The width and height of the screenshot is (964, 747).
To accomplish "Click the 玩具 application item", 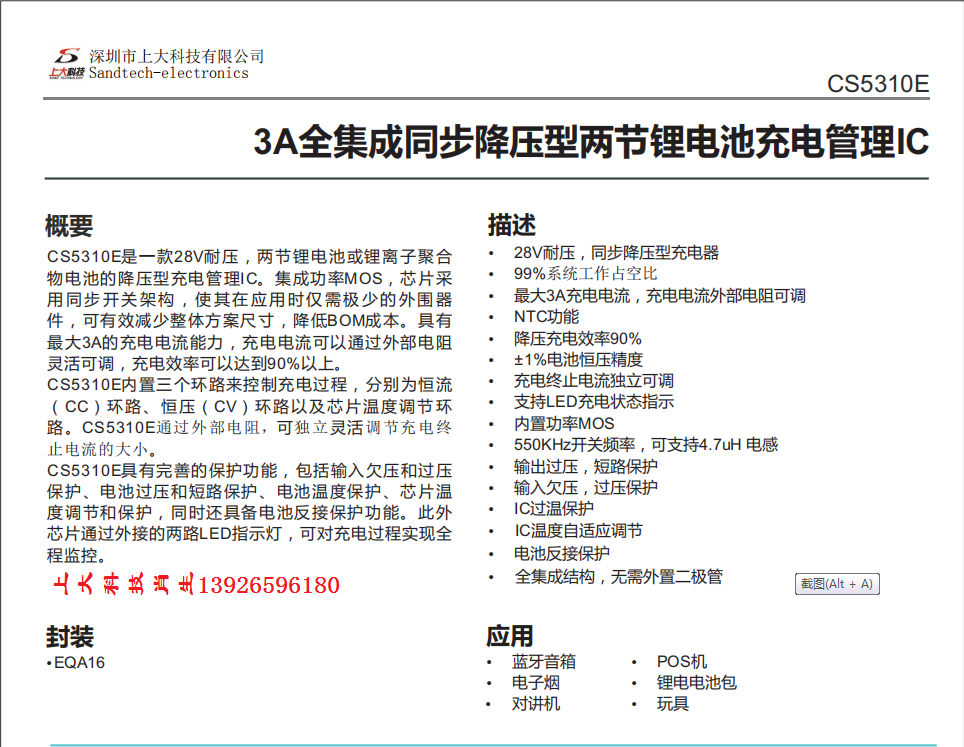I will point(672,704).
